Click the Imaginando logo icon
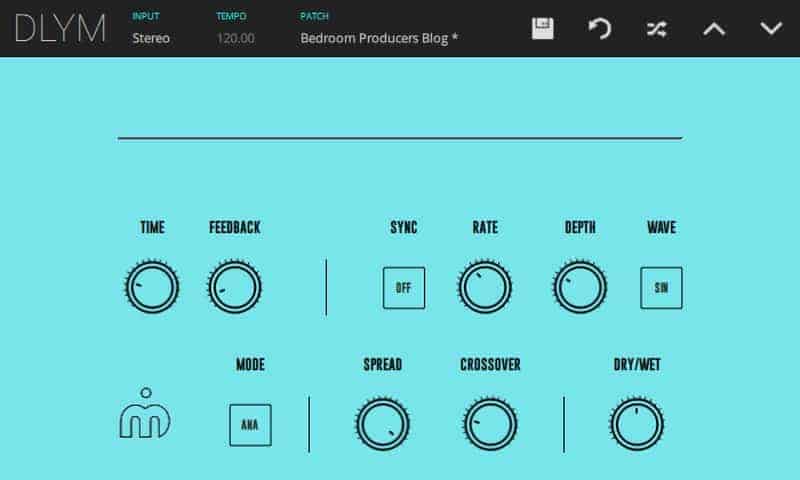 coord(145,416)
